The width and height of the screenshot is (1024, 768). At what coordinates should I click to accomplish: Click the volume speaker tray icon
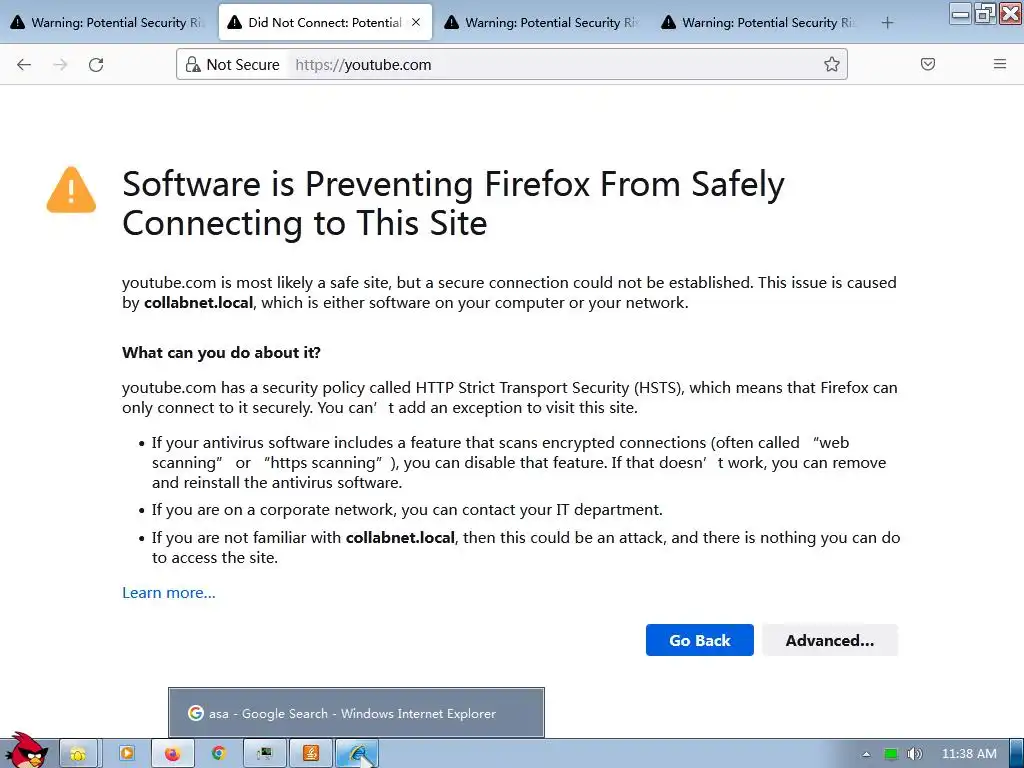914,754
